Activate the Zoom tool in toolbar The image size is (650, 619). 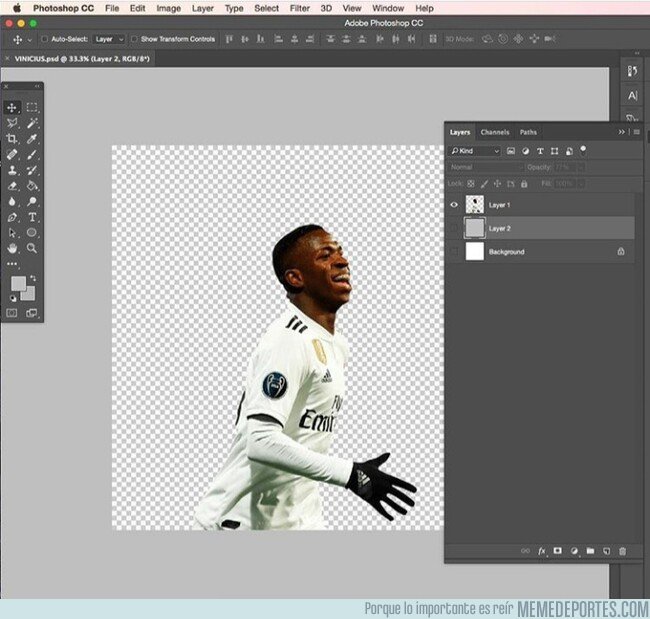[32, 247]
